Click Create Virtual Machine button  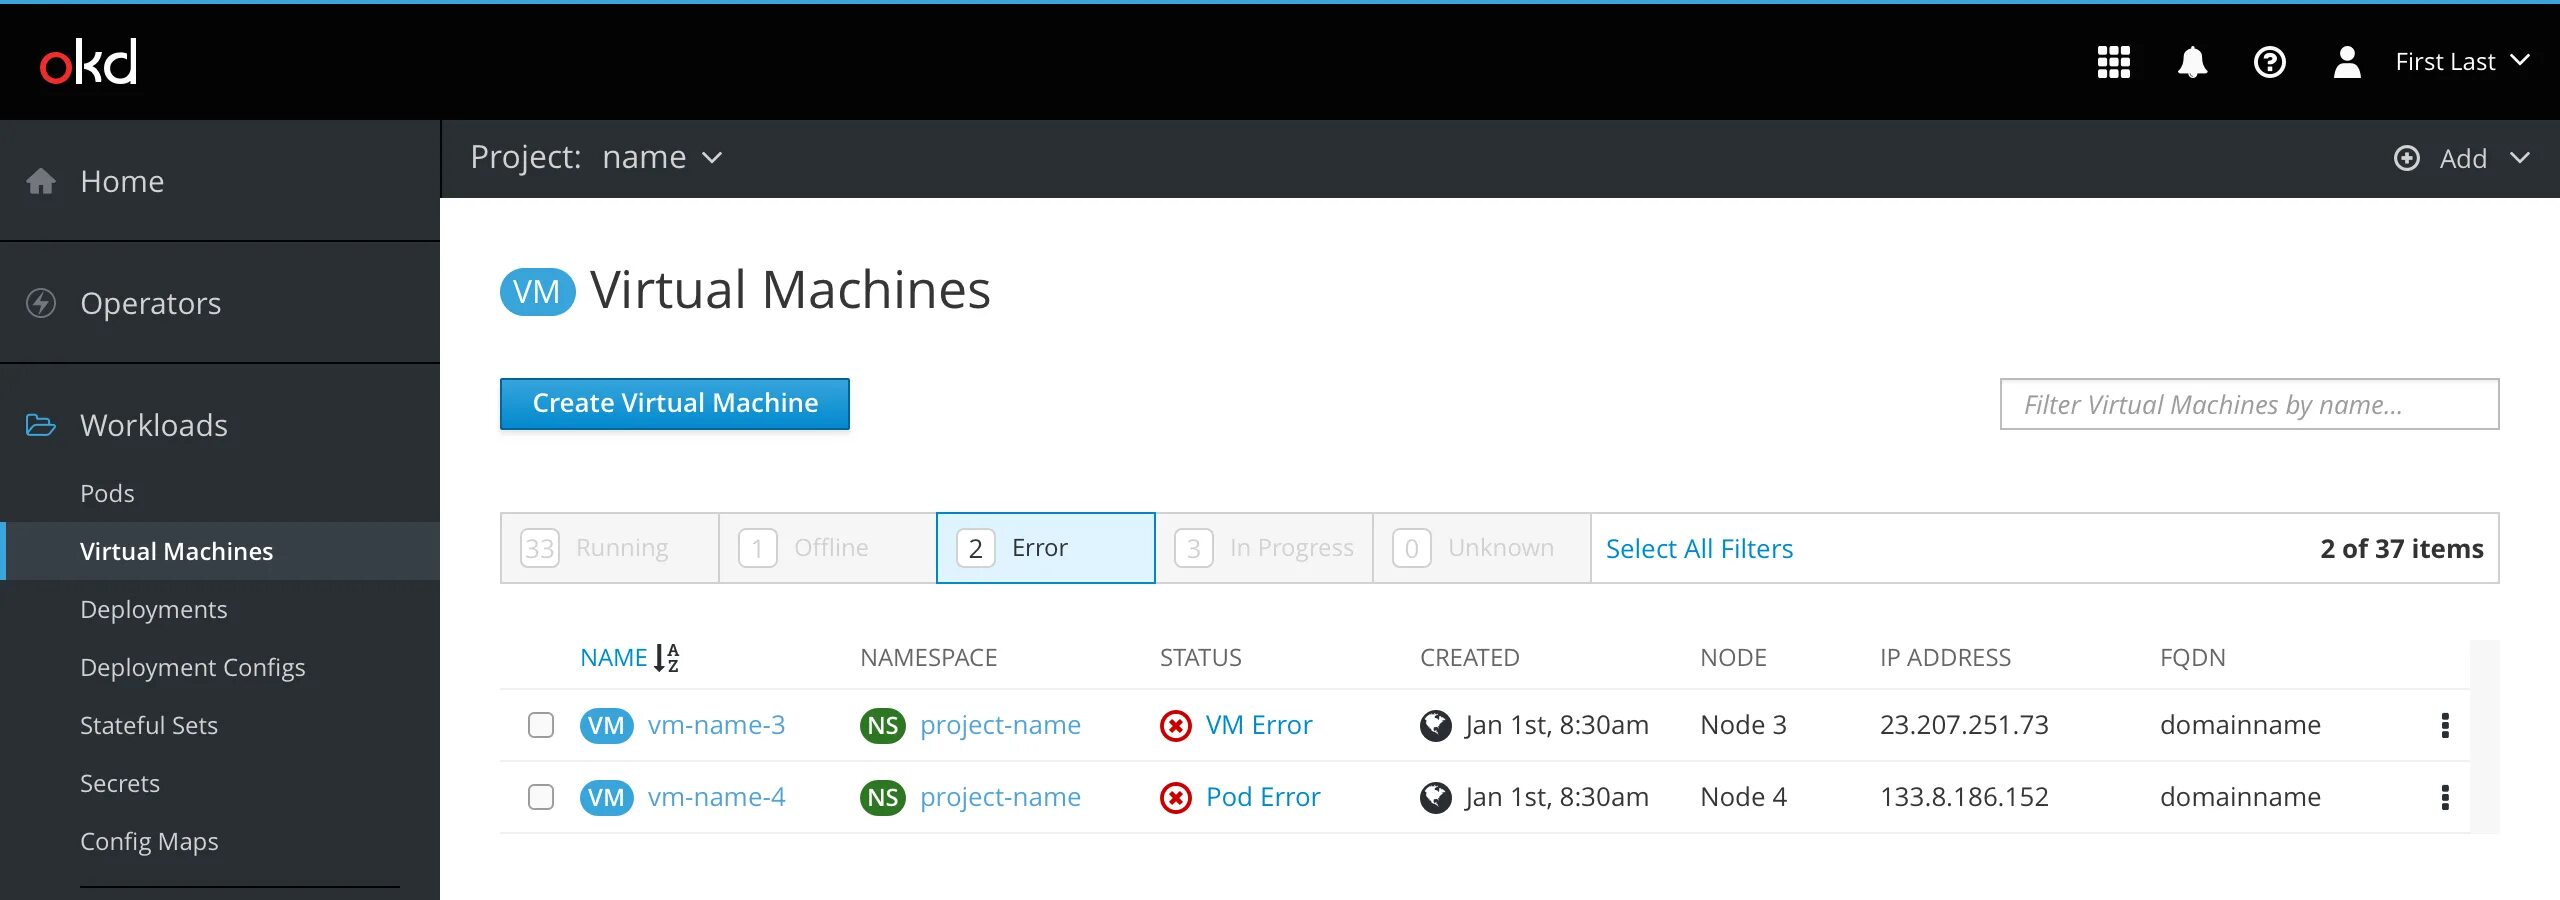pos(675,404)
